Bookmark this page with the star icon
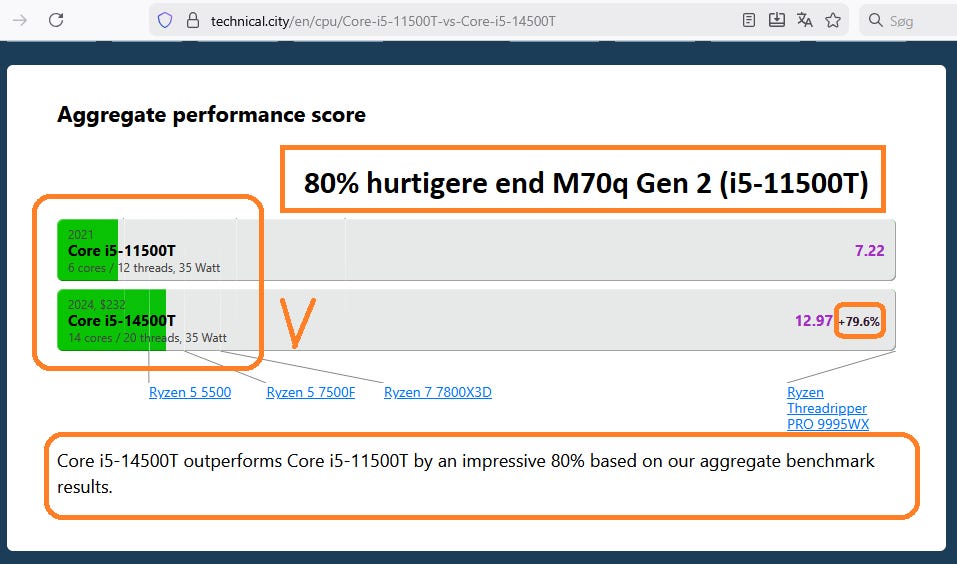Viewport: 957px width, 564px height. point(833,20)
